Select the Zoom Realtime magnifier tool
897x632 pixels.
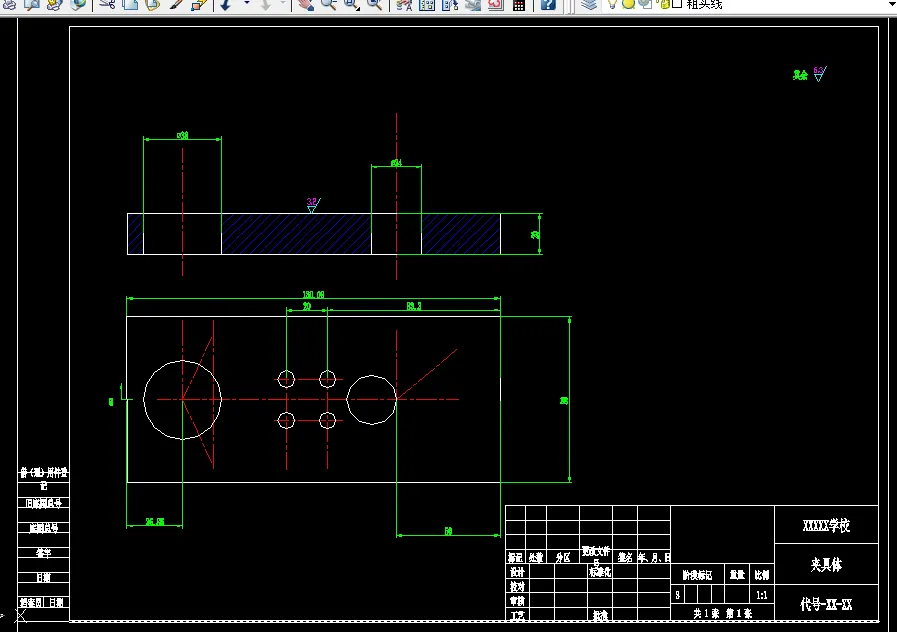pyautogui.click(x=329, y=5)
